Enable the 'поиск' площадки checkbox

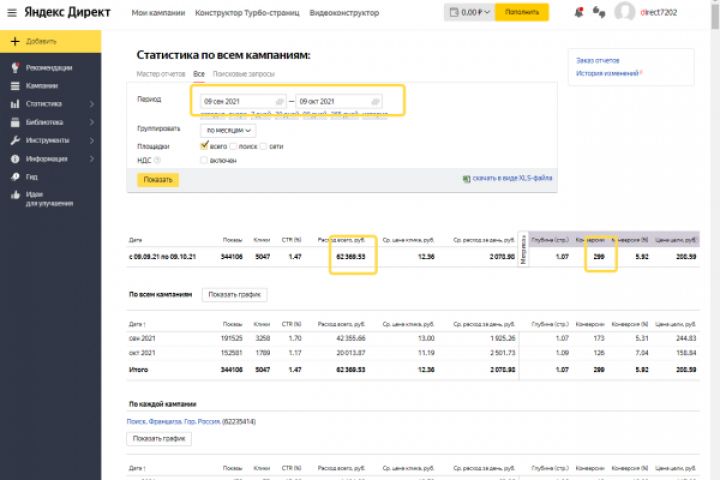click(233, 146)
